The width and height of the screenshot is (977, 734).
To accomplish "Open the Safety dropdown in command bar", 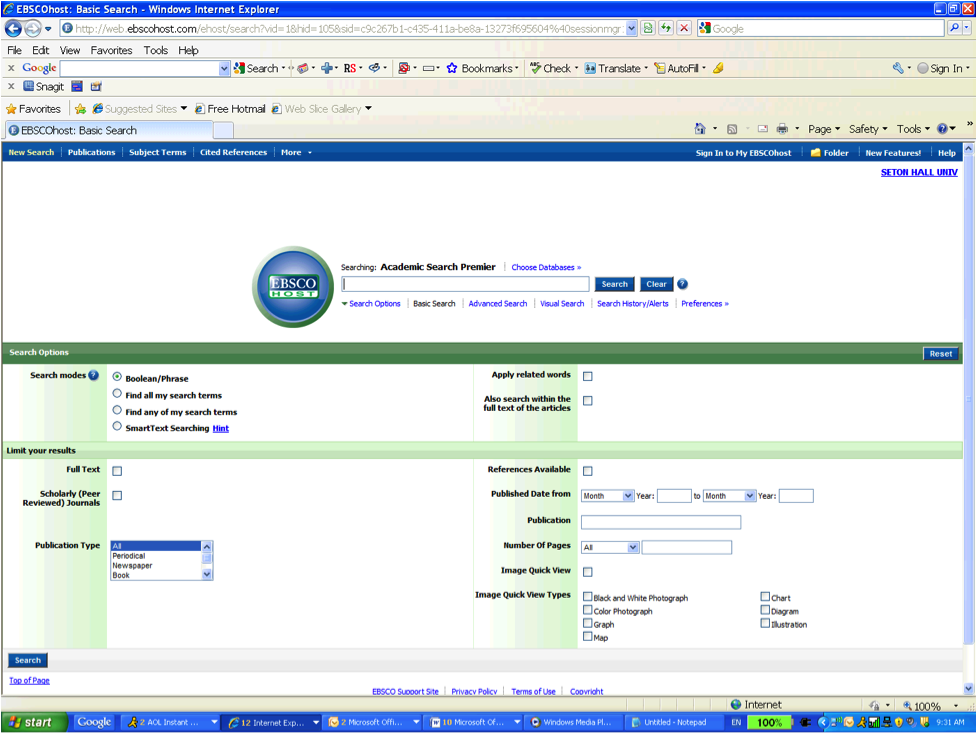I will point(868,129).
